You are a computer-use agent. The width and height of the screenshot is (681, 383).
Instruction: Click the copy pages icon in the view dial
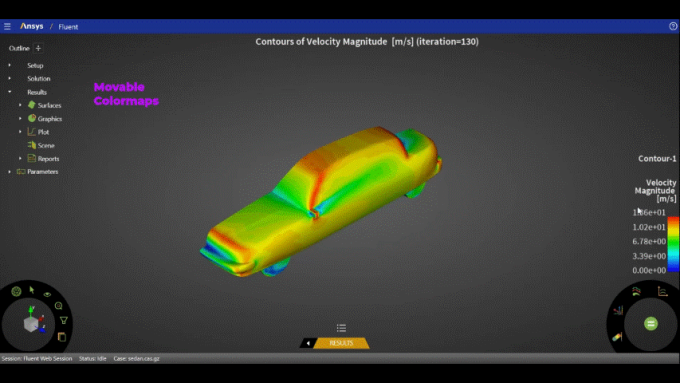point(62,337)
